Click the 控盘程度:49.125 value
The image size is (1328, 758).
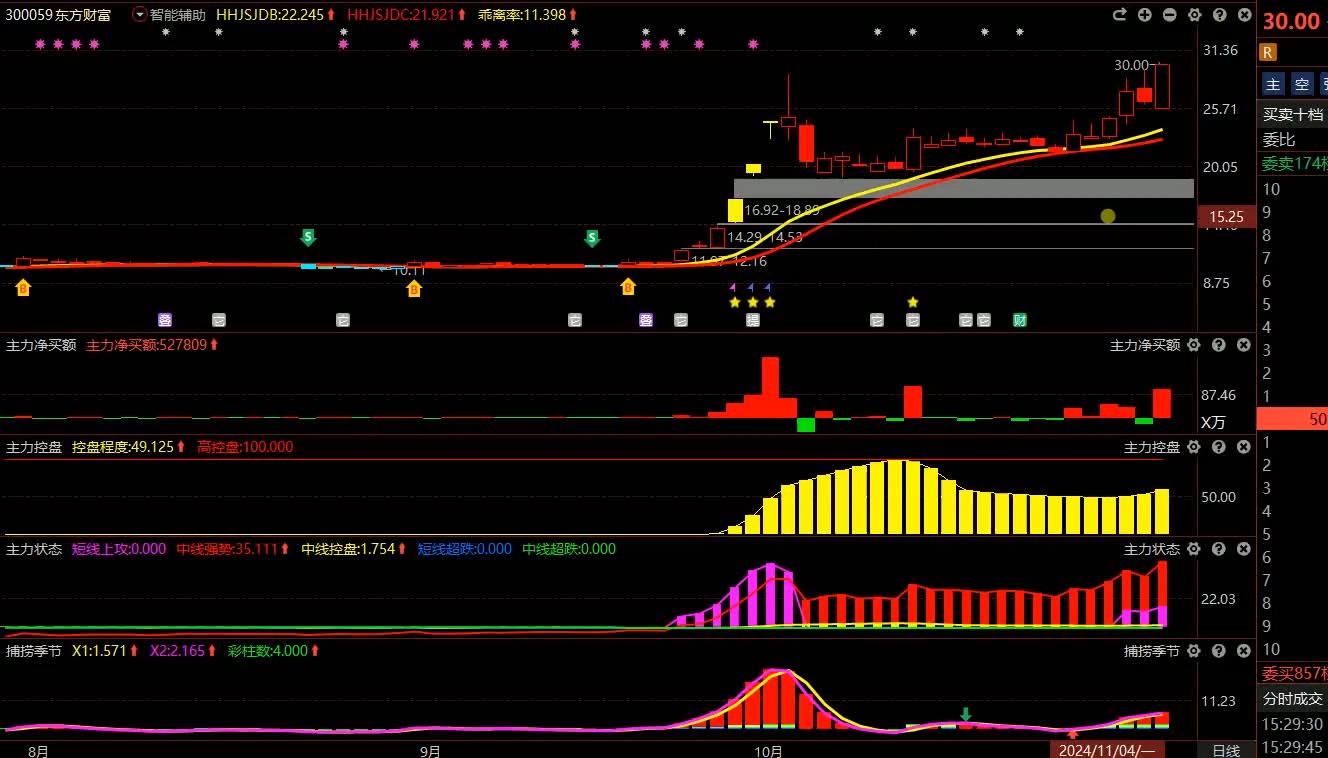(x=123, y=447)
